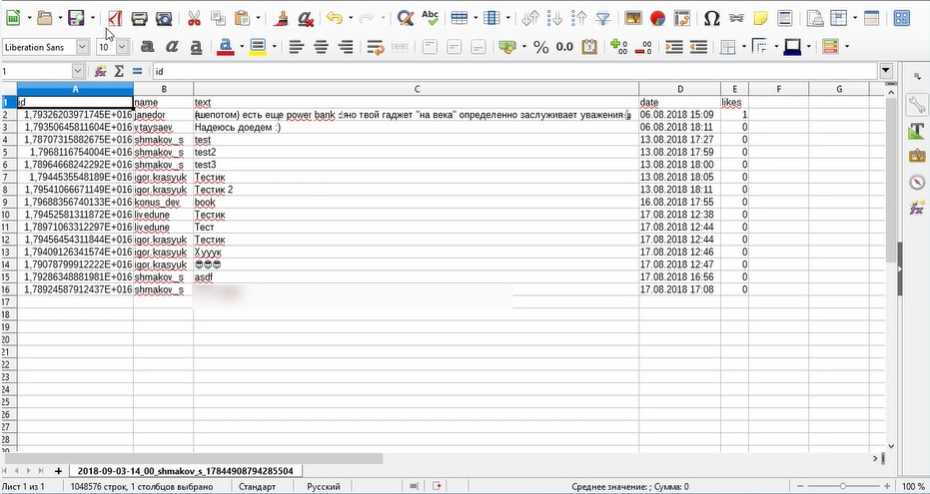Screen dimensions: 930x494
Task: Click the Стандарт selection mode field
Action: [x=257, y=487]
